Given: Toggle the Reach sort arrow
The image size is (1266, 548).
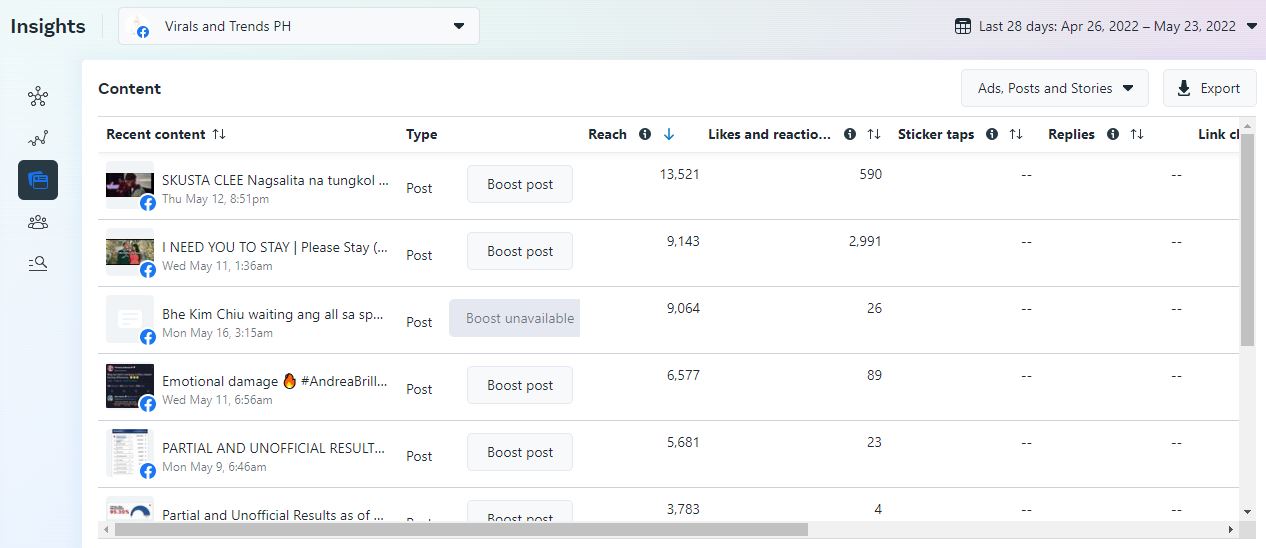Looking at the screenshot, I should click(669, 134).
